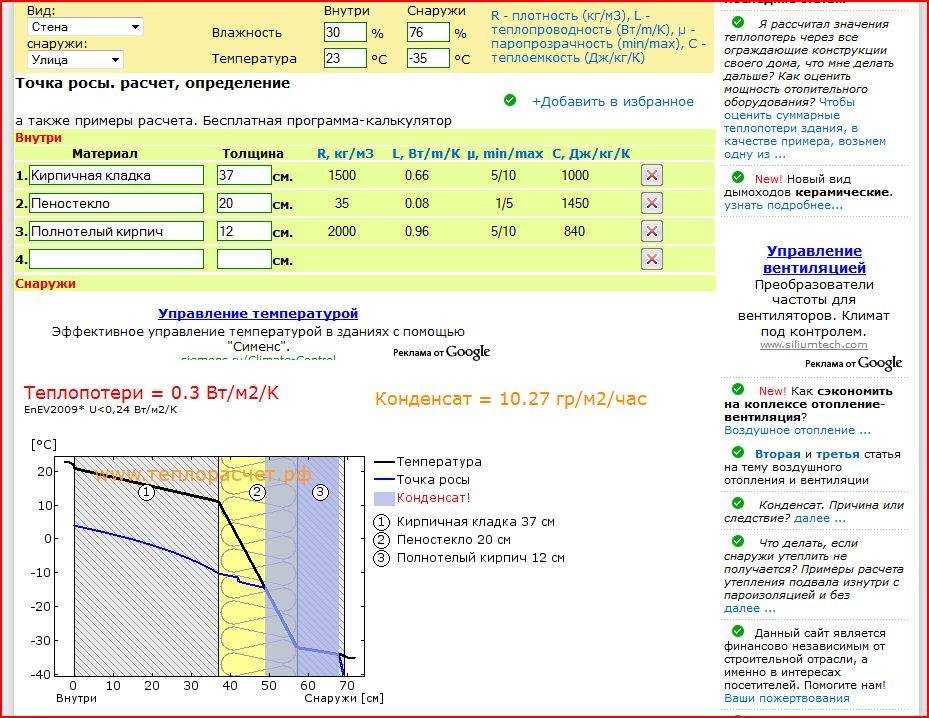Click green check icon next to Данный сайт является
Screen dimensions: 929x718
pos(738,631)
